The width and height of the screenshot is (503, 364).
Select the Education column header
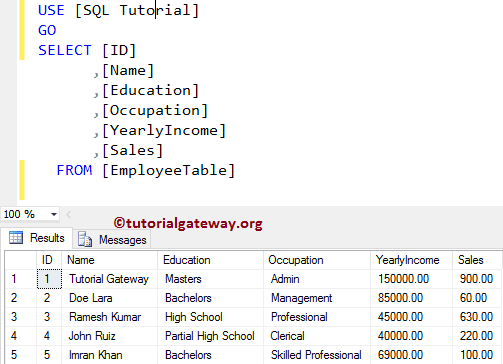tap(210, 260)
